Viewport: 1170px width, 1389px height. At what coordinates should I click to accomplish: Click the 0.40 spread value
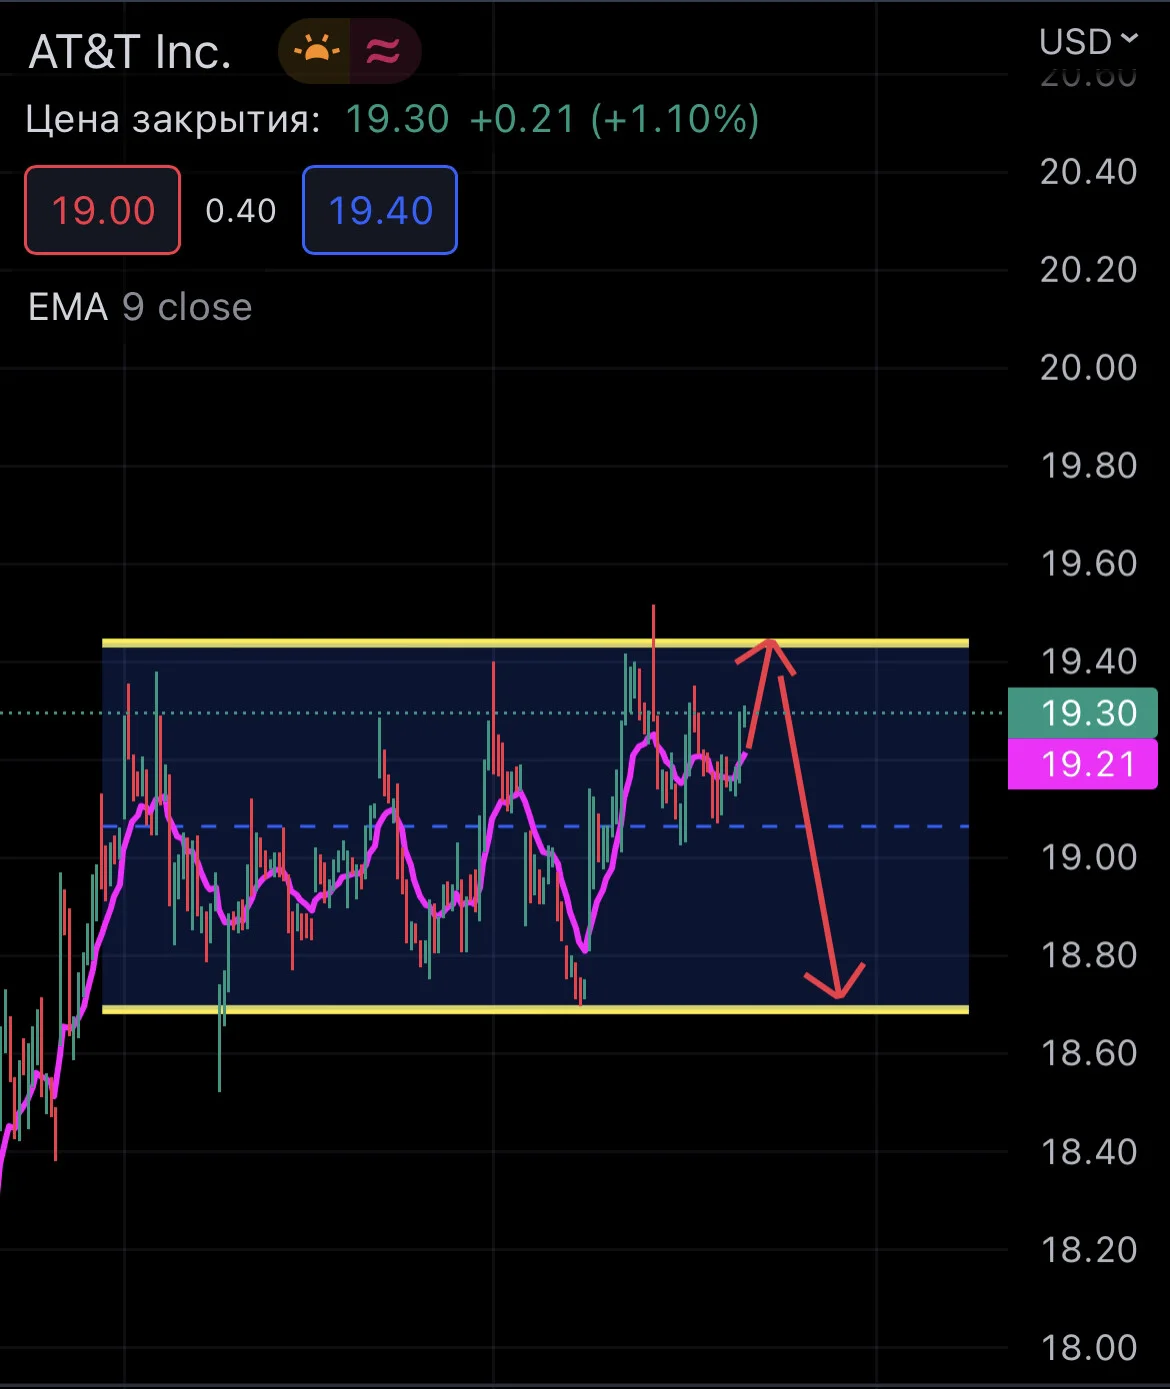point(241,211)
